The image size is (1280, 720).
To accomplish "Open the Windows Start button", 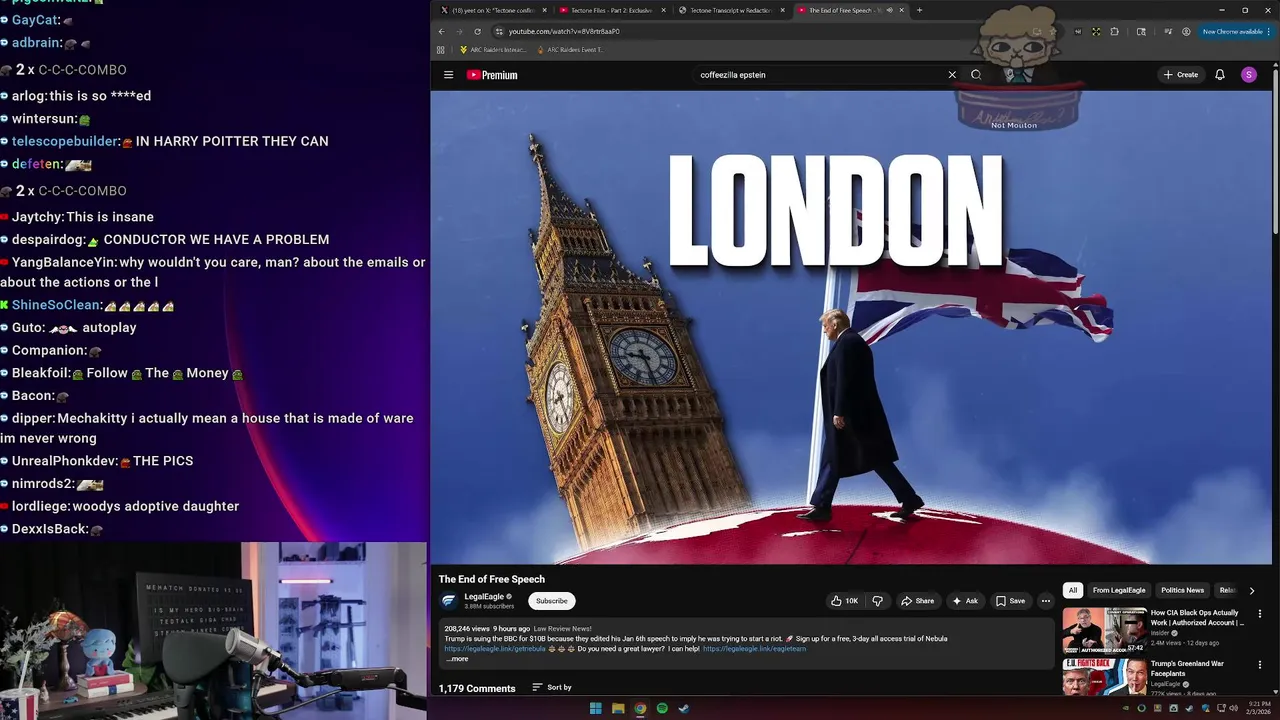I will click(596, 708).
